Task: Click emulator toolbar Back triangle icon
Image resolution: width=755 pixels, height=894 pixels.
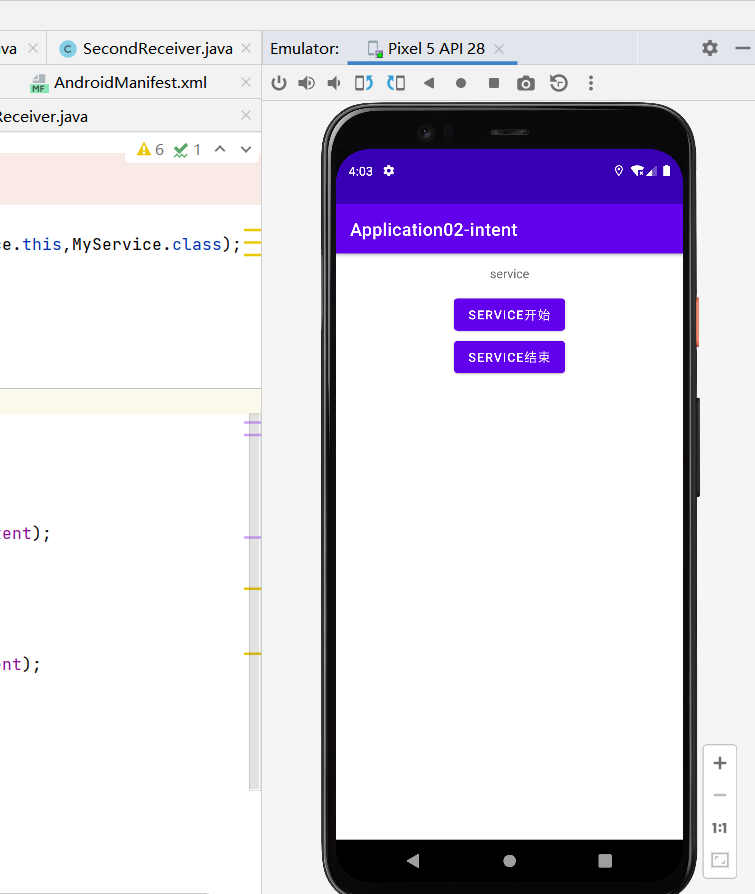Action: click(429, 83)
